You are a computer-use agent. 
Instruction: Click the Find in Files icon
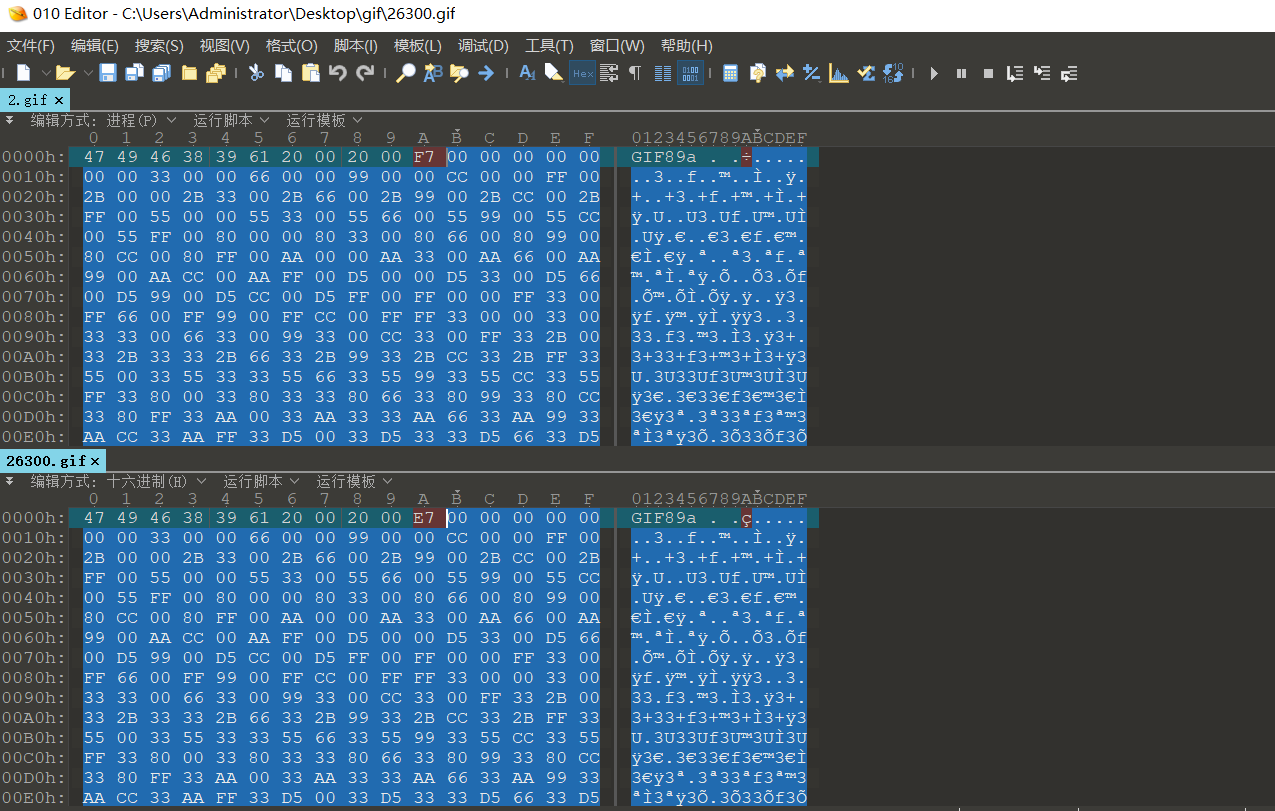click(459, 73)
